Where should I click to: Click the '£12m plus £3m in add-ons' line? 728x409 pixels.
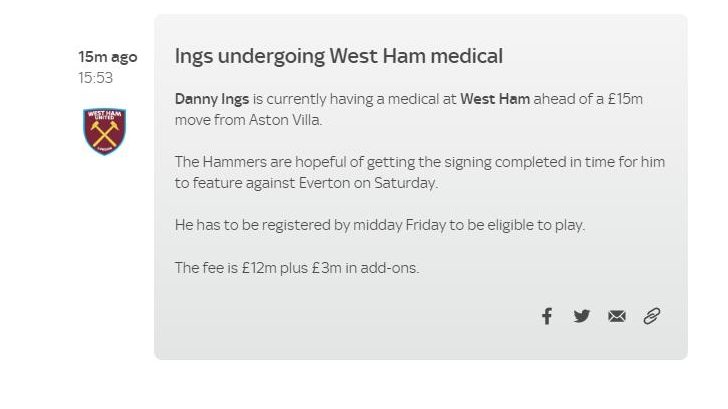tap(297, 268)
